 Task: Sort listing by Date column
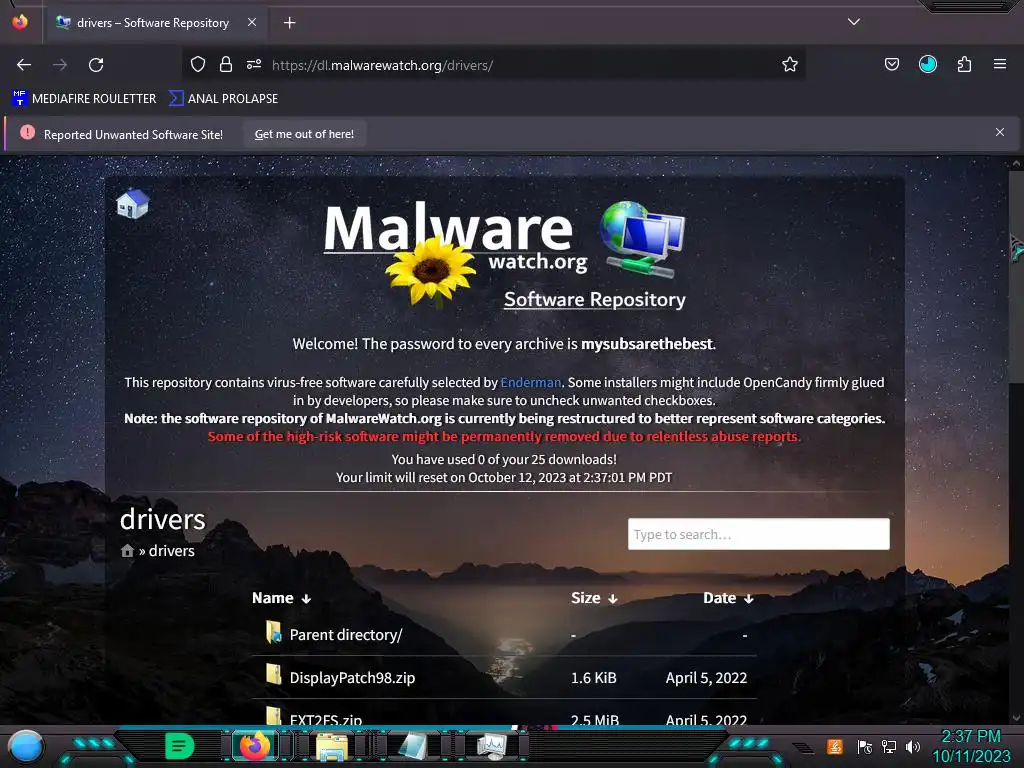point(728,598)
